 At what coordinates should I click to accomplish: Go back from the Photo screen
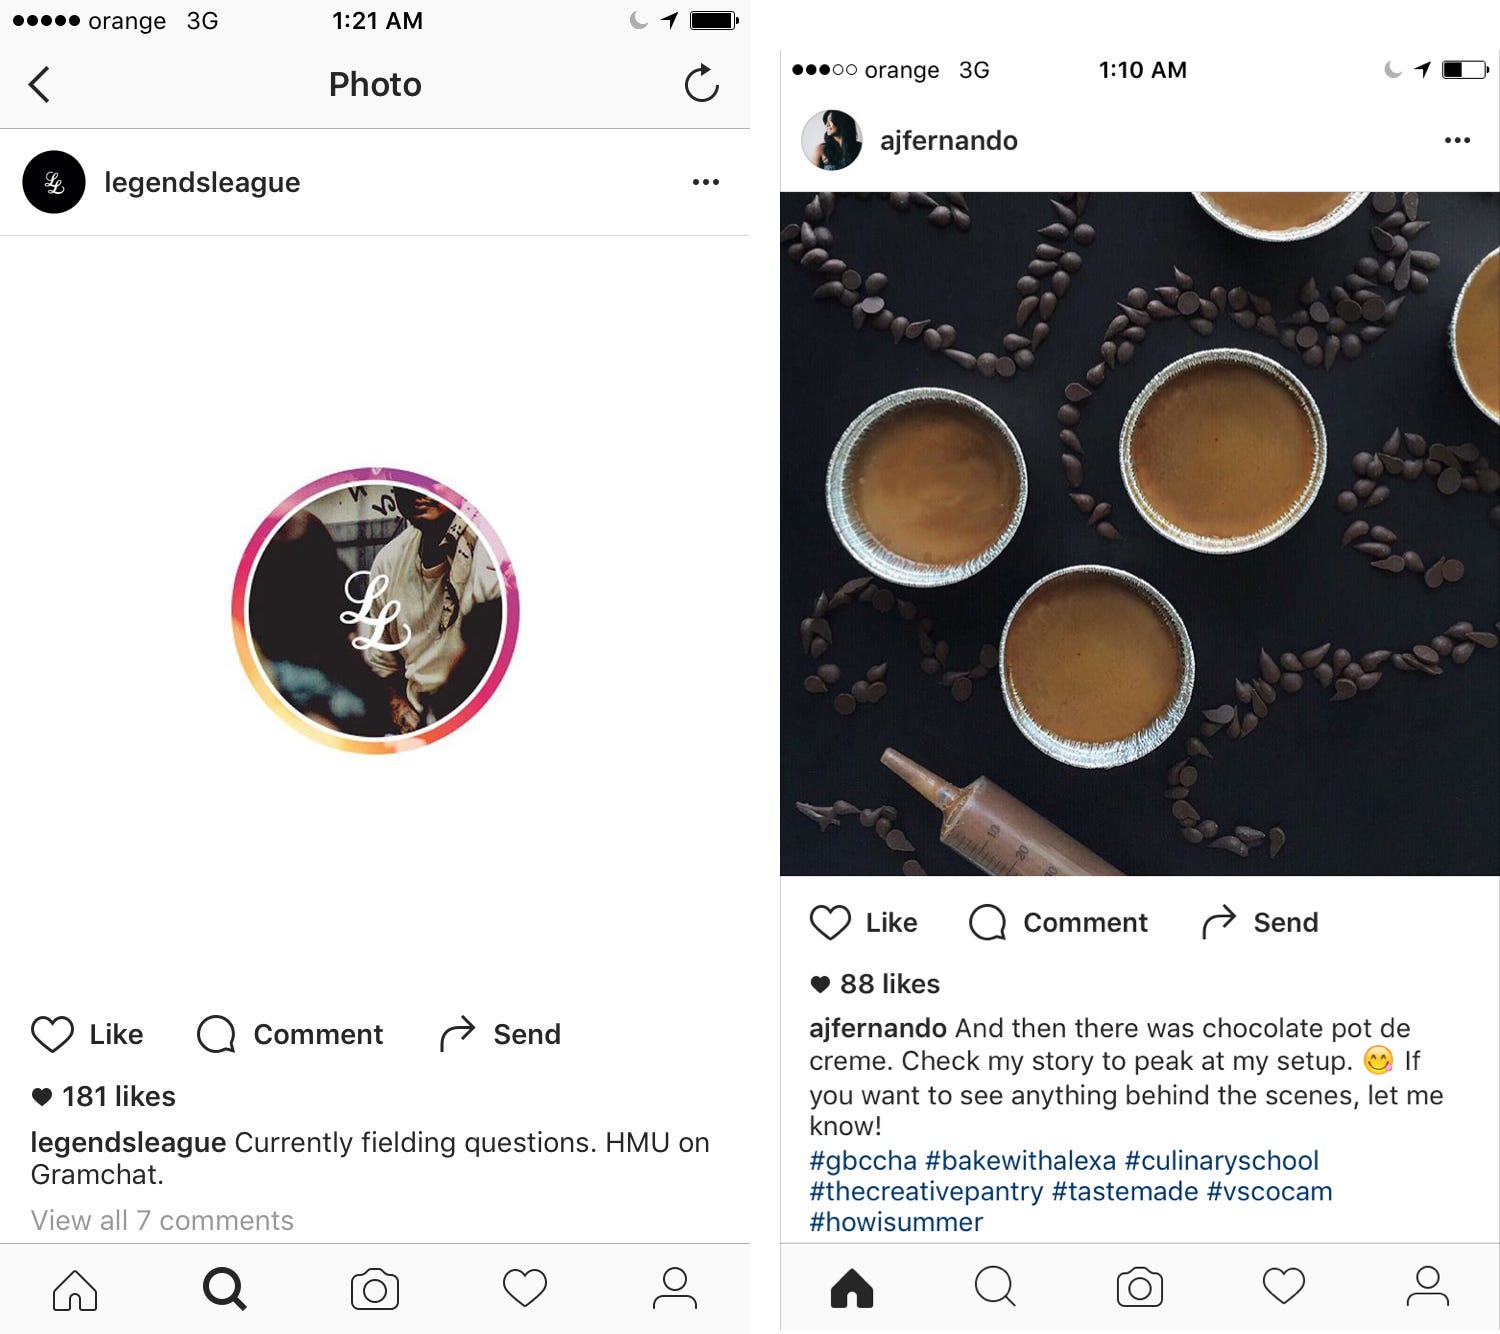point(39,85)
